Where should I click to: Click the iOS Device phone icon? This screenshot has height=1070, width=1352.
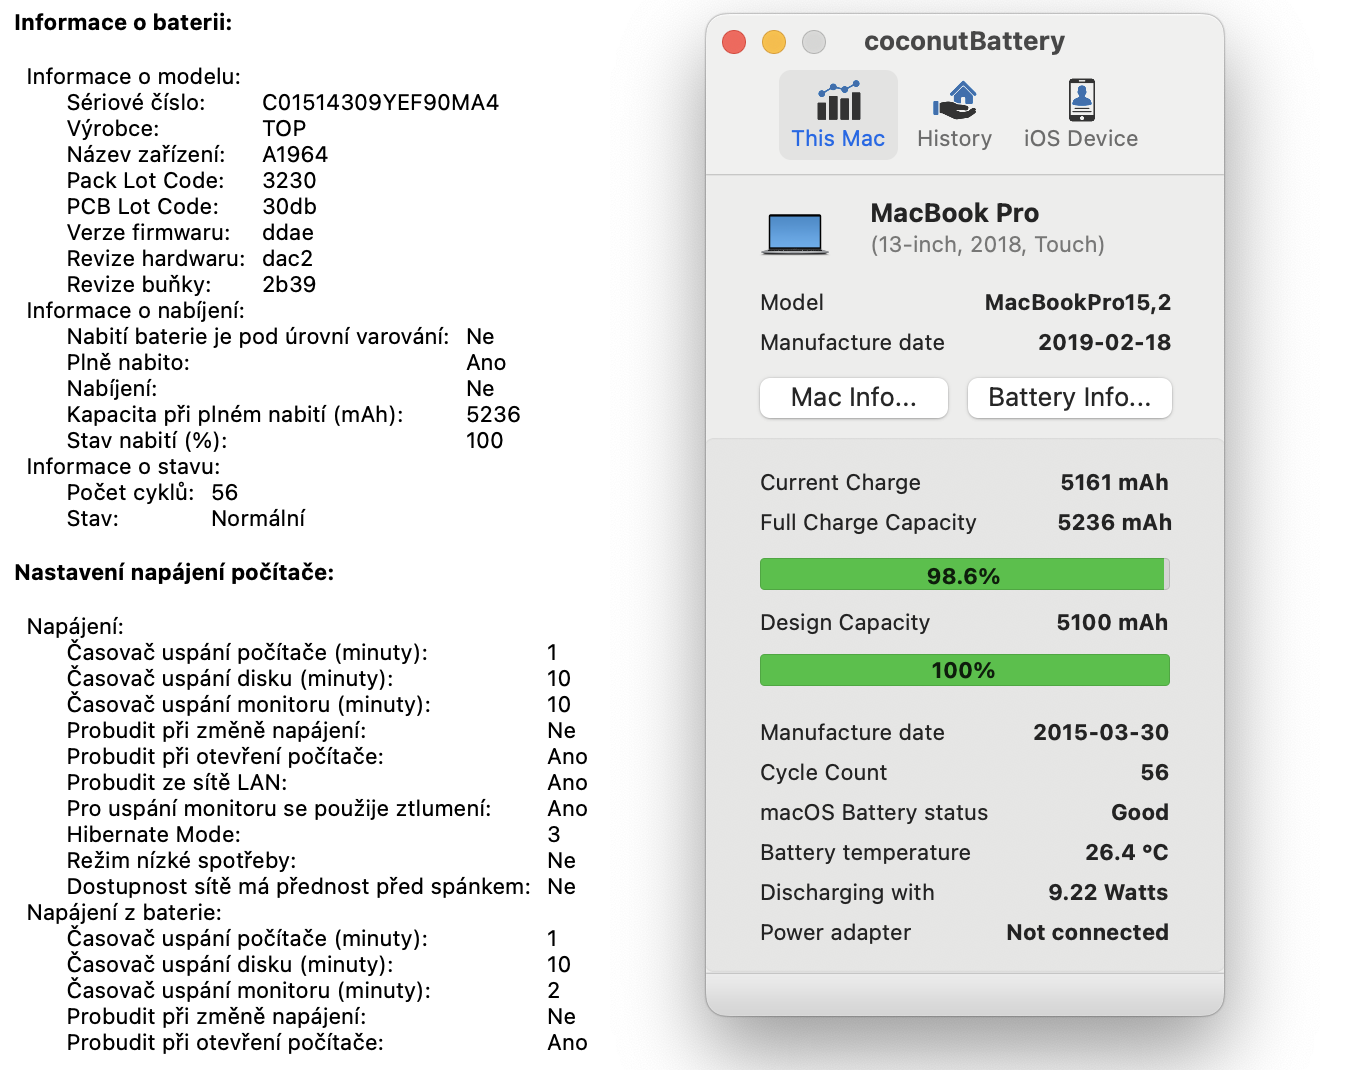pyautogui.click(x=1081, y=100)
